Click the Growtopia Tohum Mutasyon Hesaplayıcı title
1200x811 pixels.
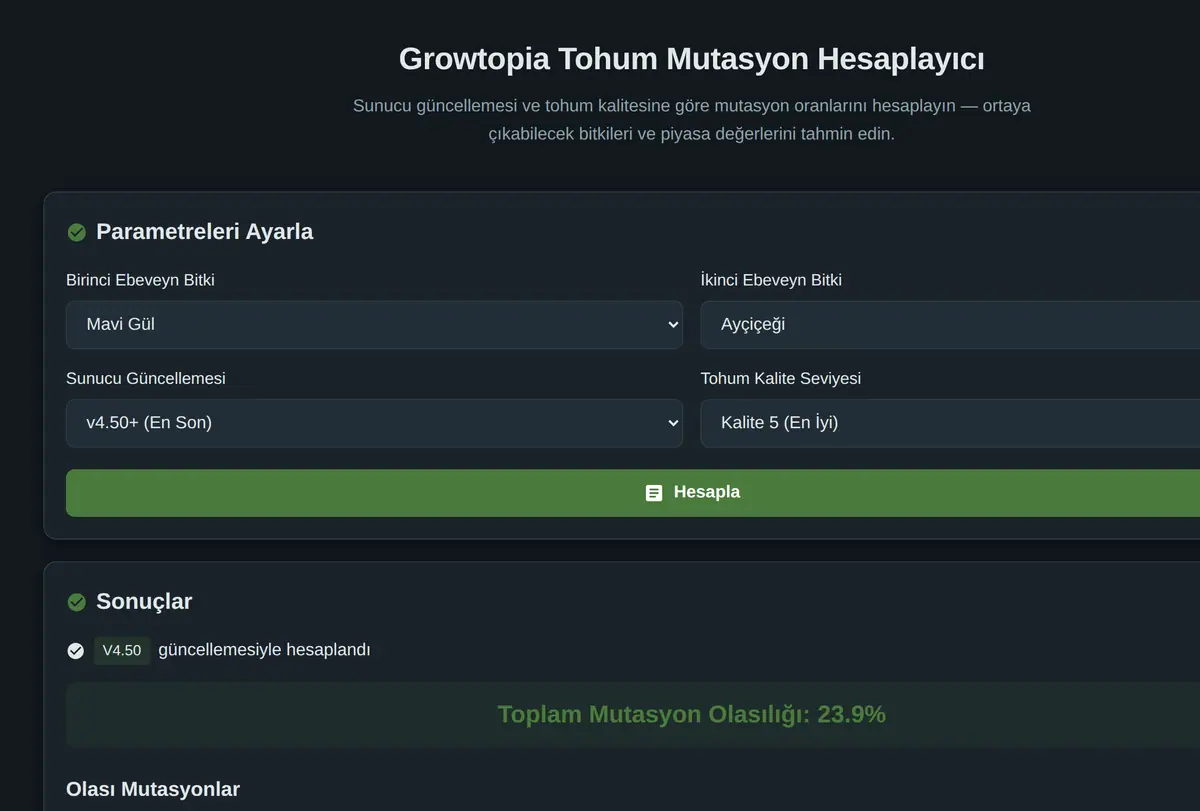(x=692, y=58)
